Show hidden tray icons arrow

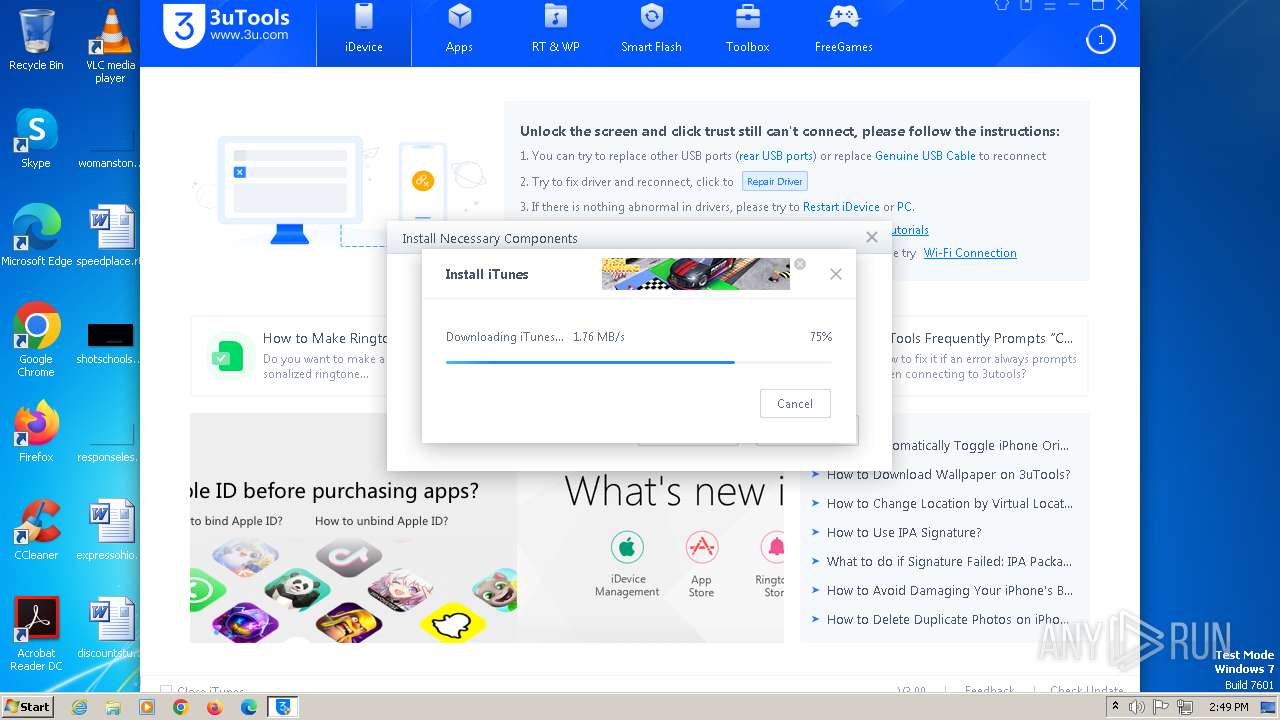pyautogui.click(x=1115, y=707)
